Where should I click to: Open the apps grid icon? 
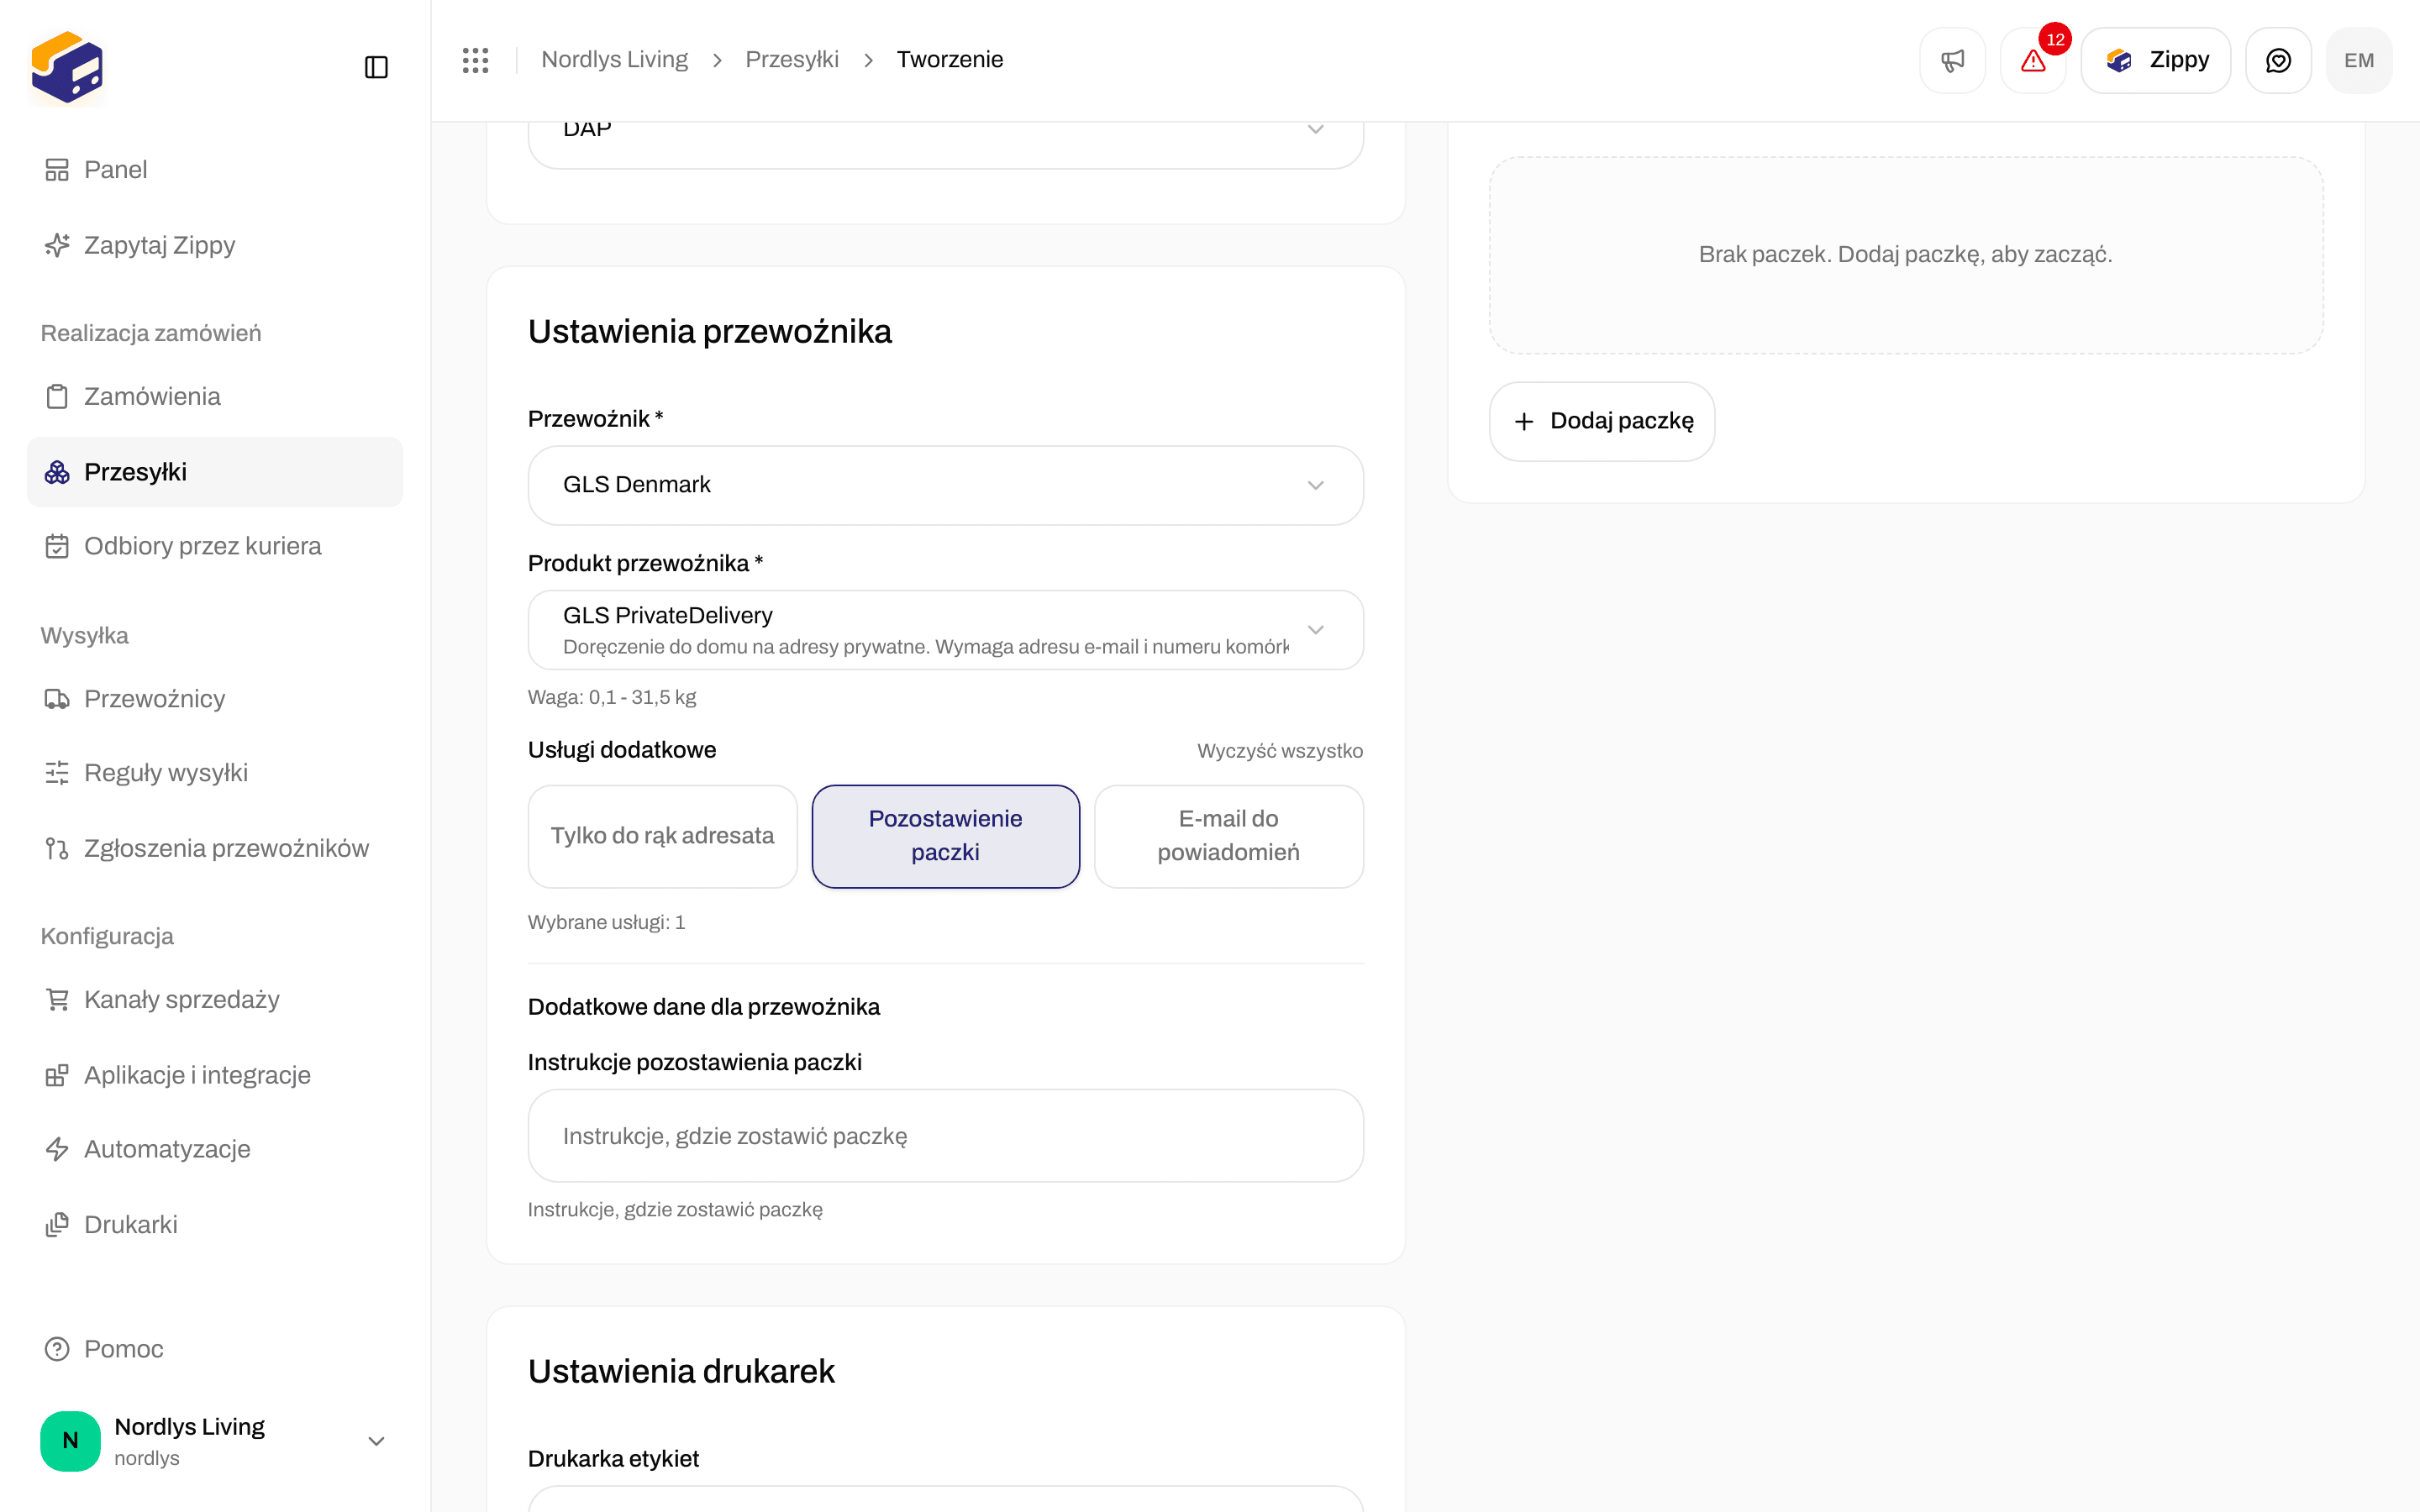click(x=476, y=60)
